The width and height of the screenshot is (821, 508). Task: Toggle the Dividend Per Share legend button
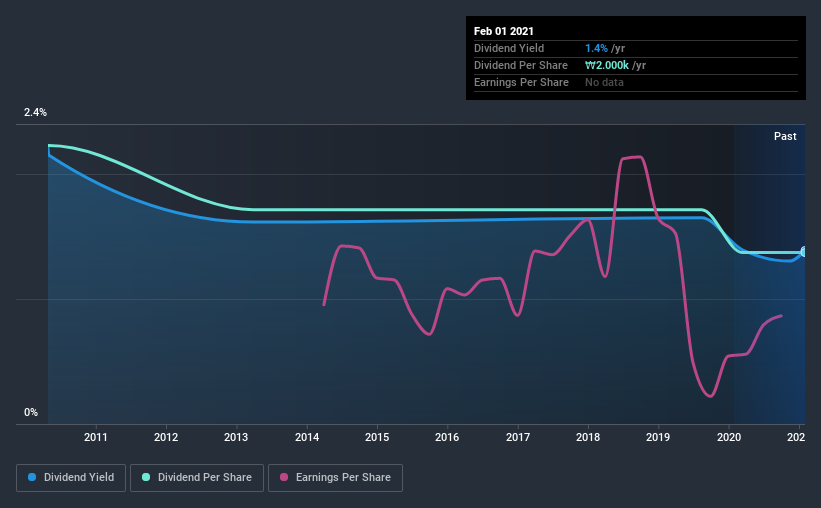coord(197,478)
